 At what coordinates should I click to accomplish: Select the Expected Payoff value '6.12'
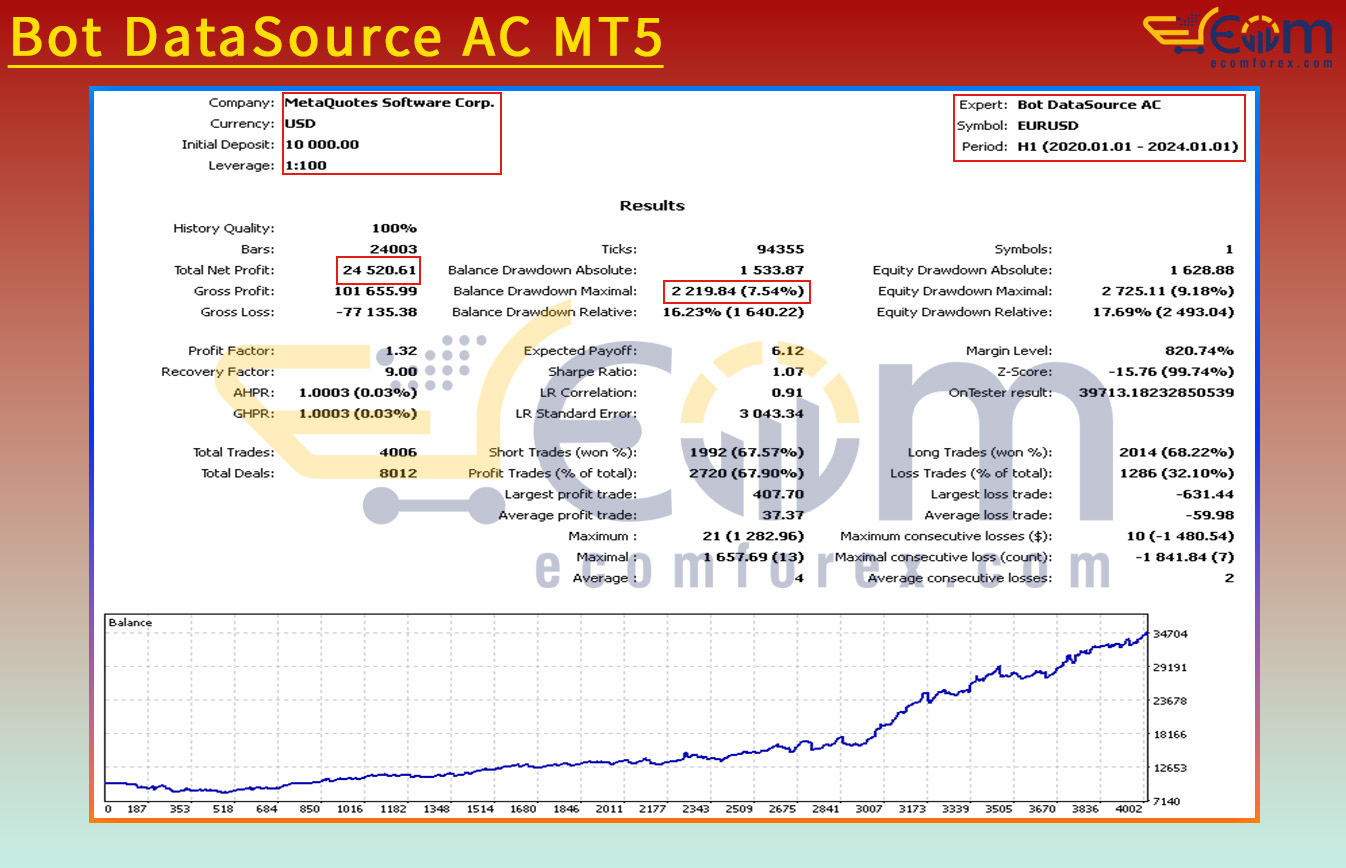pos(789,351)
